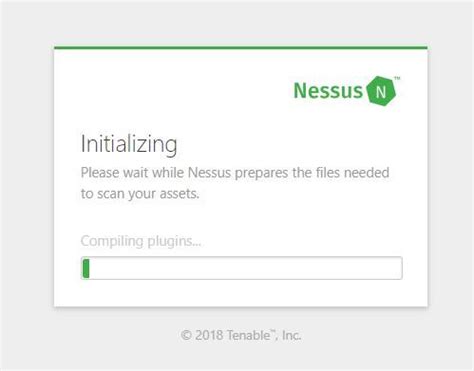Click the trademark symbol beside Nessus logo

click(x=397, y=79)
